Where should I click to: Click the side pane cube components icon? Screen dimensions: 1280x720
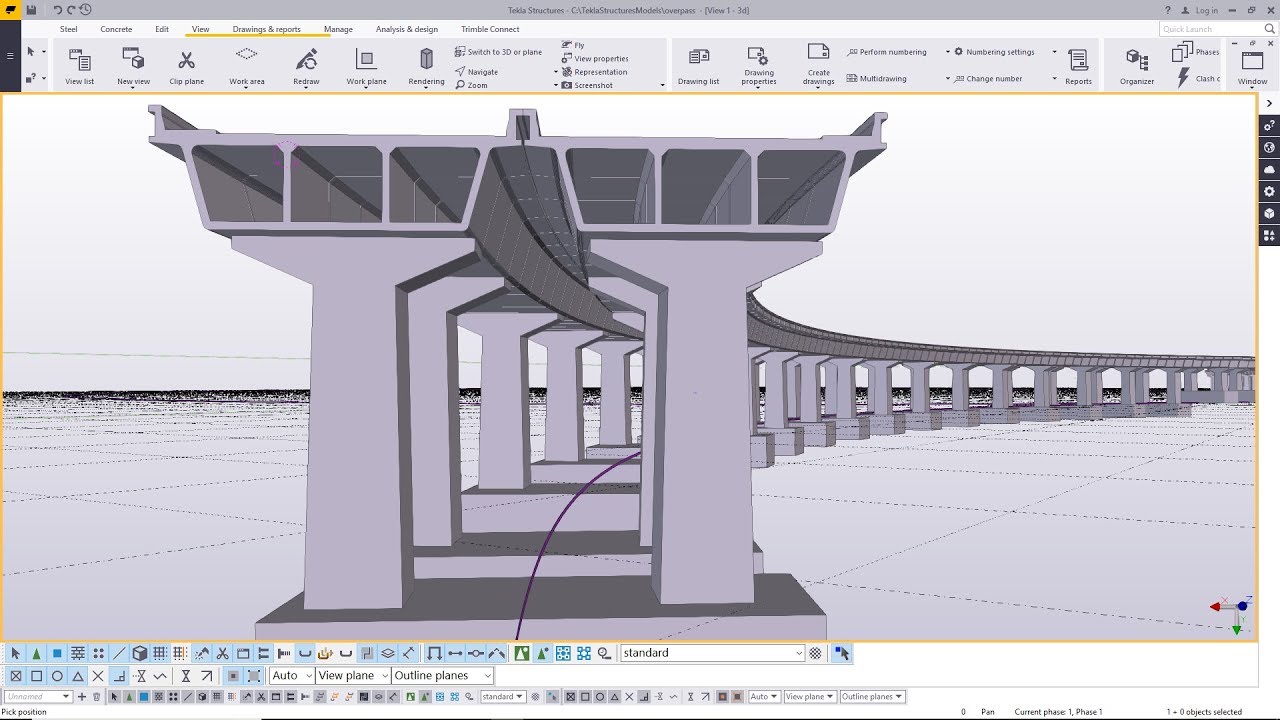pyautogui.click(x=1269, y=213)
